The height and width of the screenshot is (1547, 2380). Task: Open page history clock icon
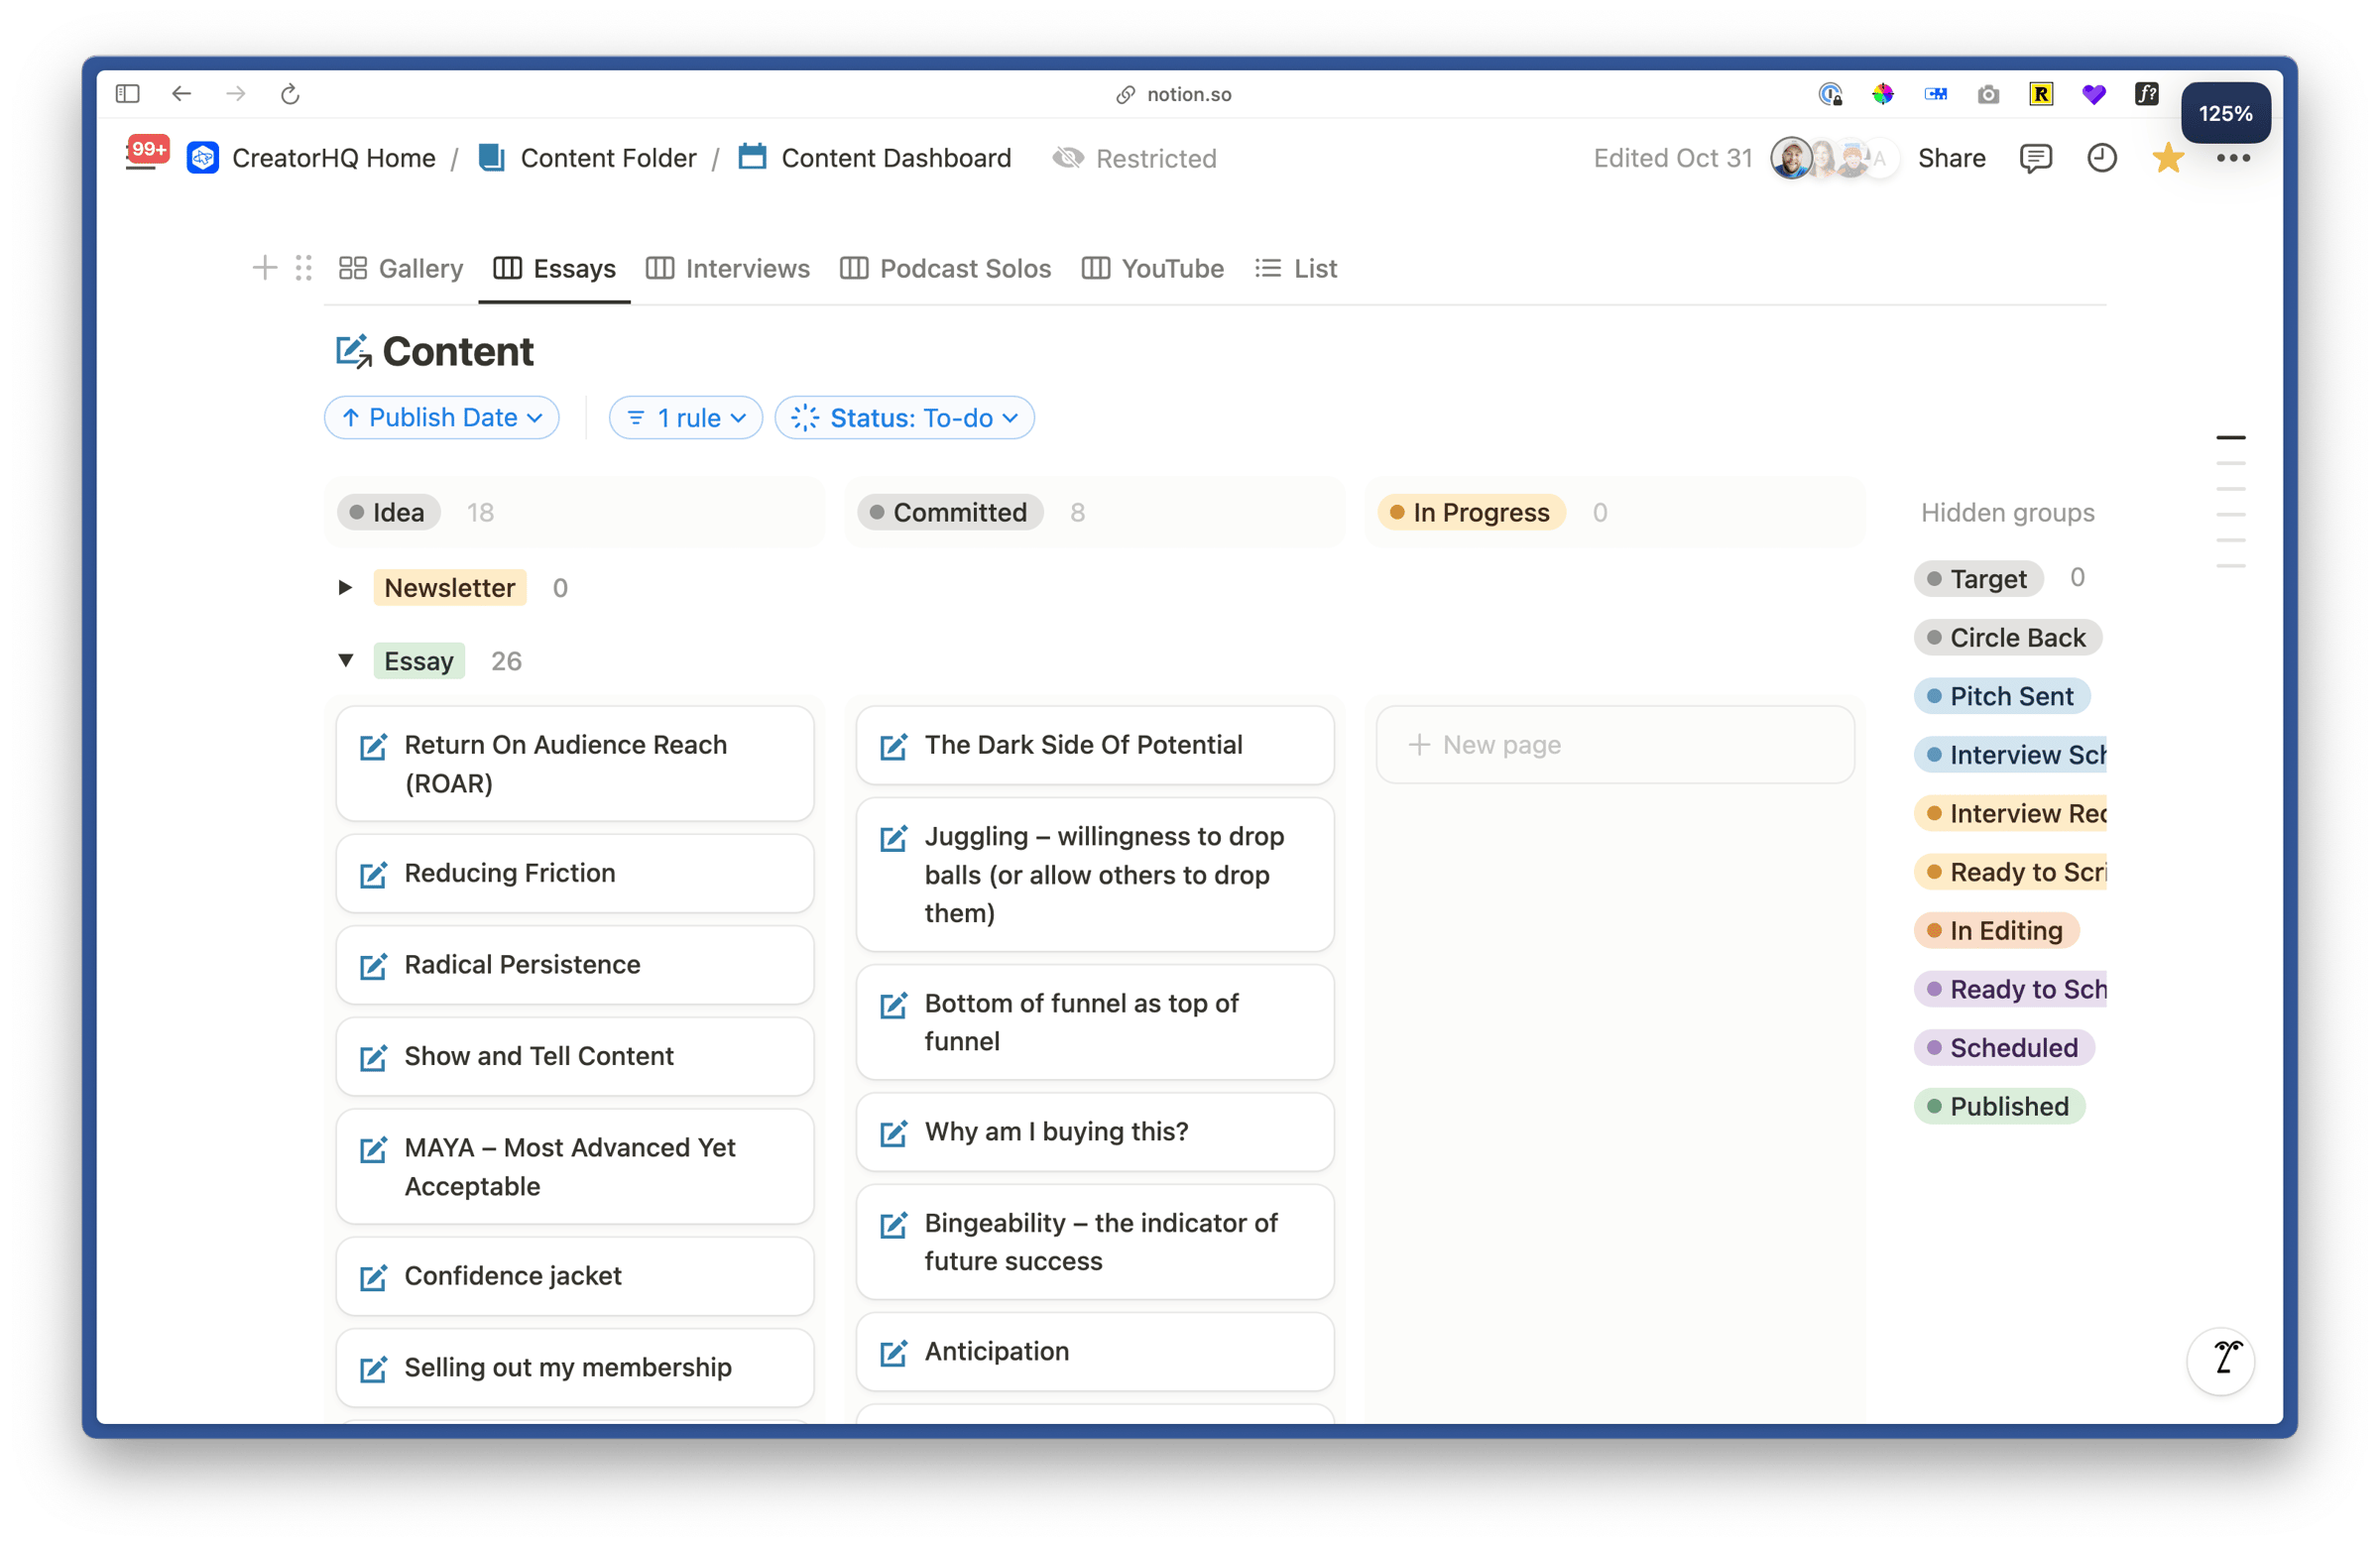(x=2101, y=158)
